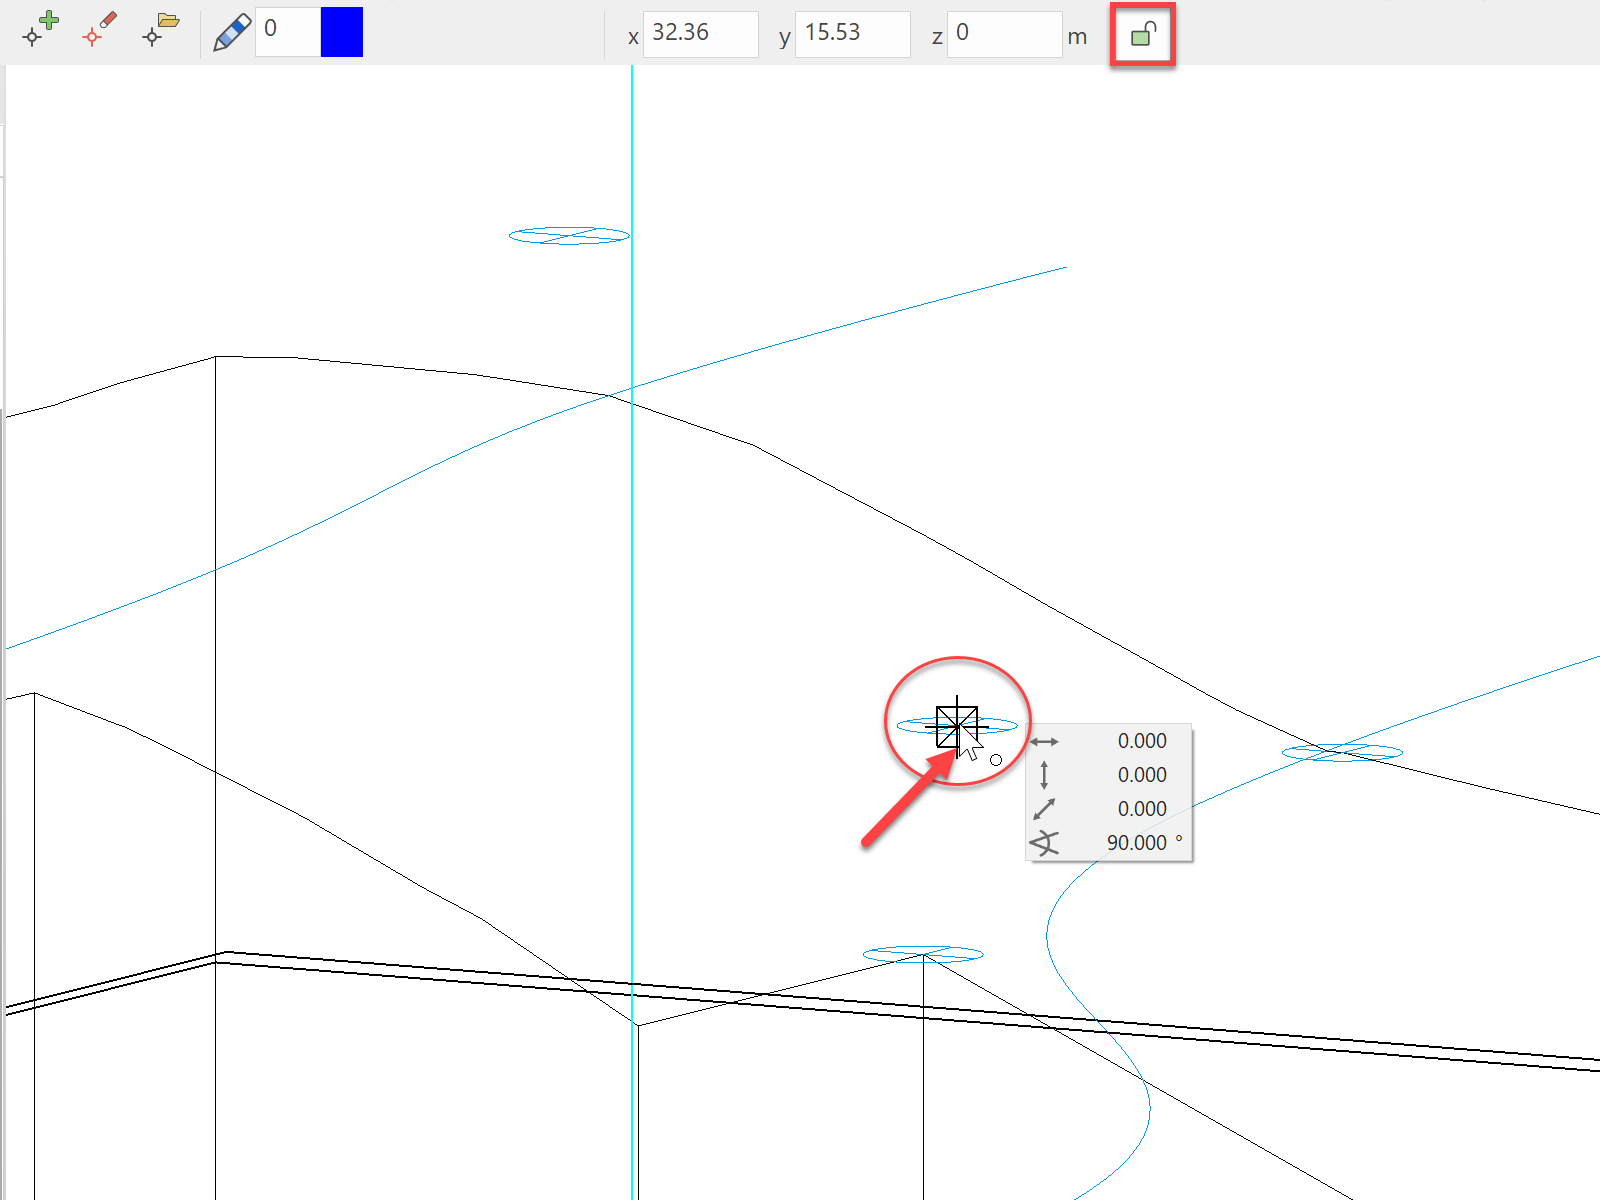
Task: Select the erase point tool with red eraser
Action: pyautogui.click(x=99, y=30)
